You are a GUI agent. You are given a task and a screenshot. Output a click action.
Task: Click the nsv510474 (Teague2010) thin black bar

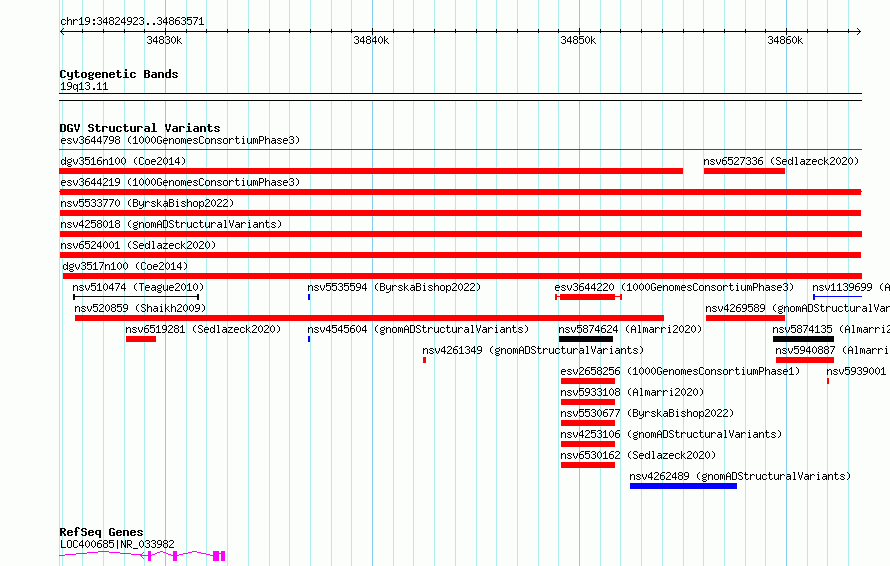coord(136,297)
